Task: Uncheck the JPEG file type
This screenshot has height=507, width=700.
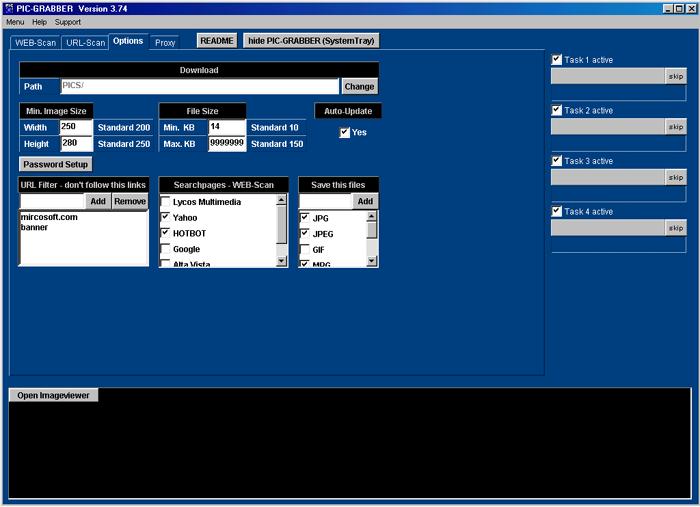Action: click(x=304, y=233)
